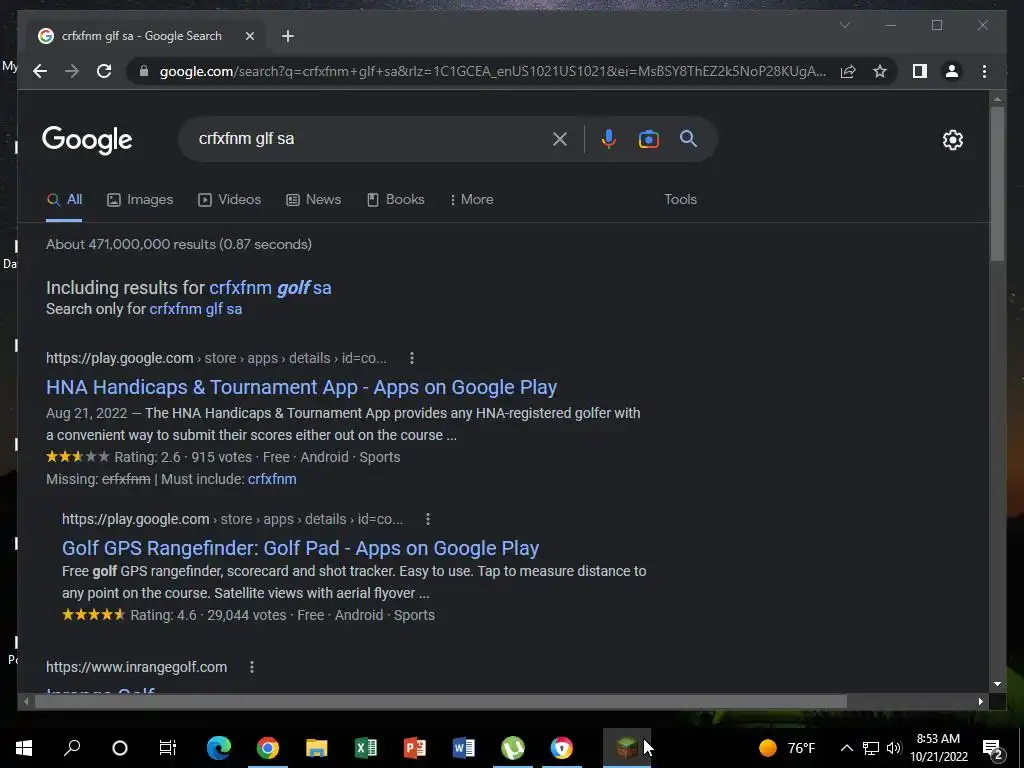Screen dimensions: 1024x768
Task: Search only for crfxfnm glf sa
Action: pyautogui.click(x=196, y=309)
